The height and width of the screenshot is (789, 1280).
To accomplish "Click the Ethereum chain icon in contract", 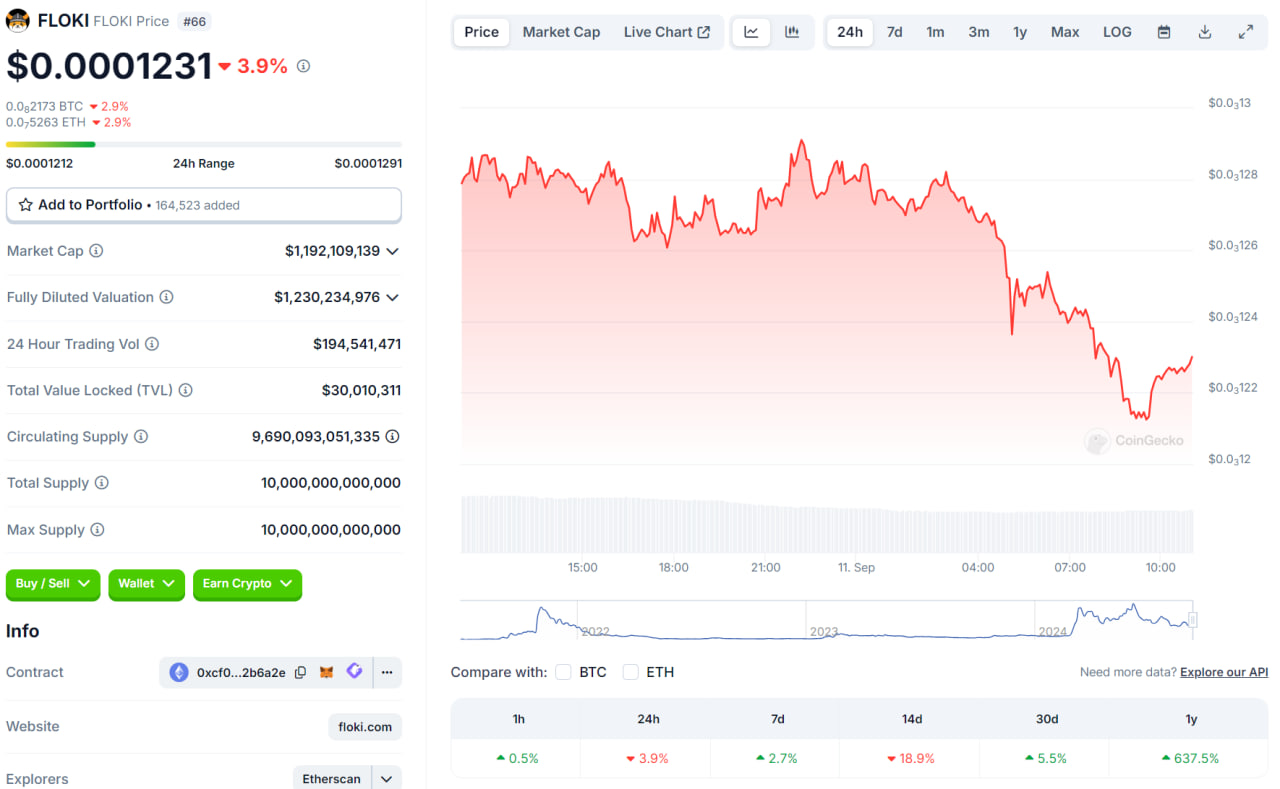I will tap(179, 673).
